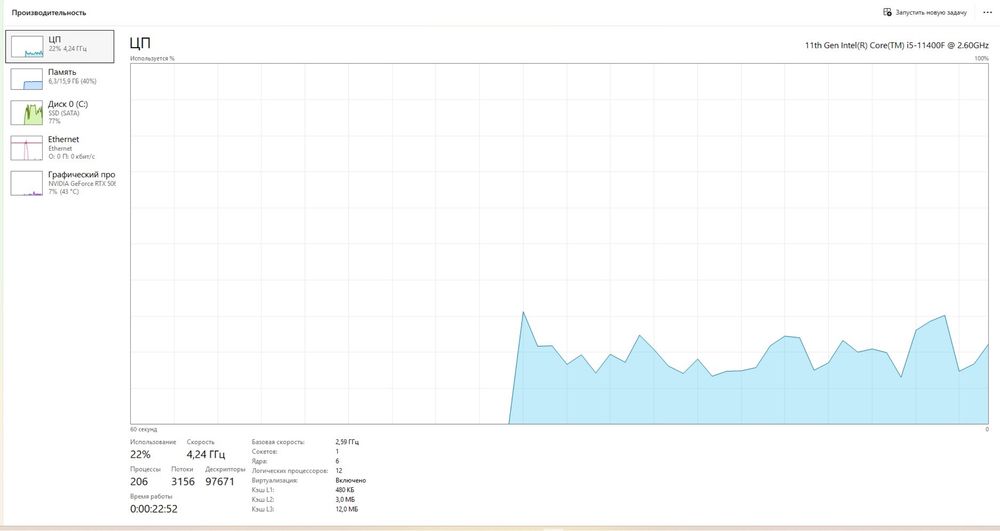Click the Производительность page title
Screen dimensions: 1000x531
click(48, 13)
